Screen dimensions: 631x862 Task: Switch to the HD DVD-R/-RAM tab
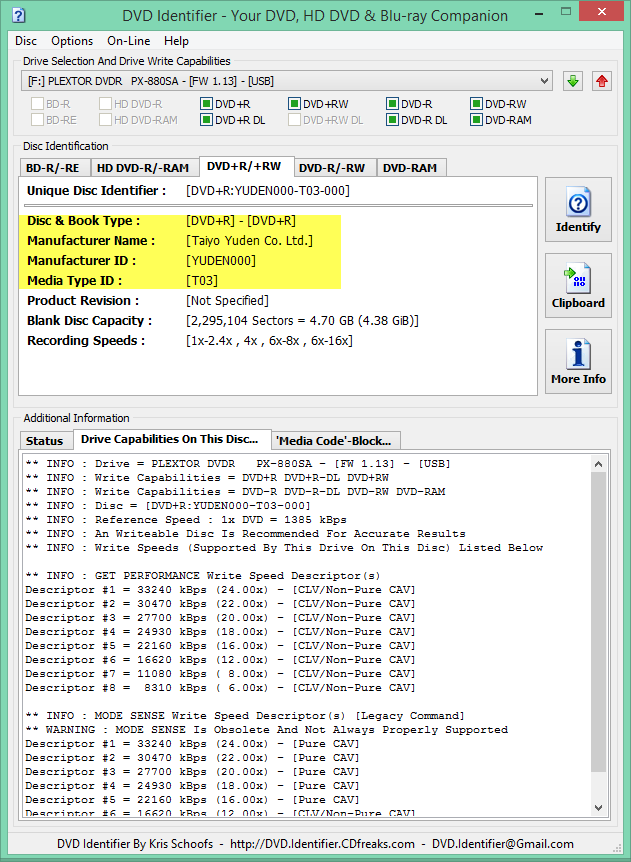point(143,168)
